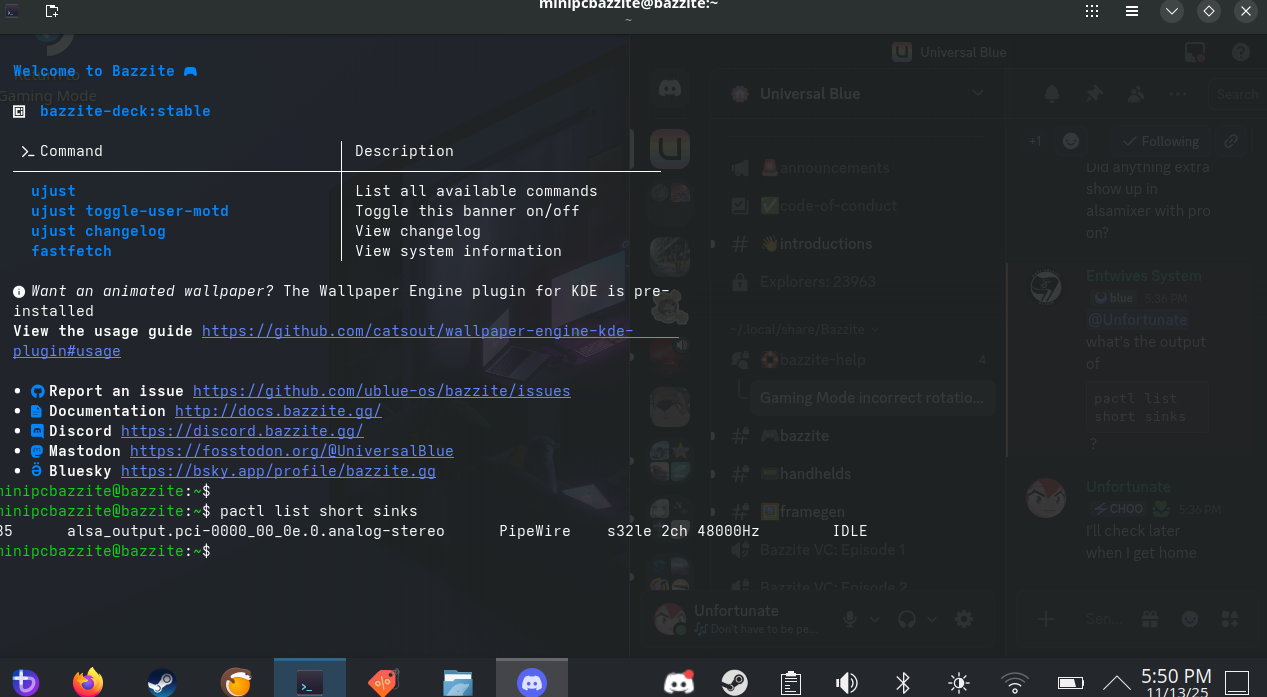
Task: Open the fosstodon Mastodon link
Action: click(x=291, y=451)
